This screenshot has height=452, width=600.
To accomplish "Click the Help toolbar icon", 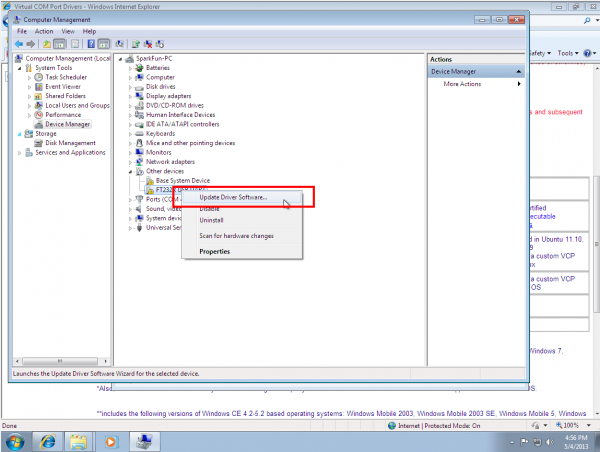I will pyautogui.click(x=91, y=44).
